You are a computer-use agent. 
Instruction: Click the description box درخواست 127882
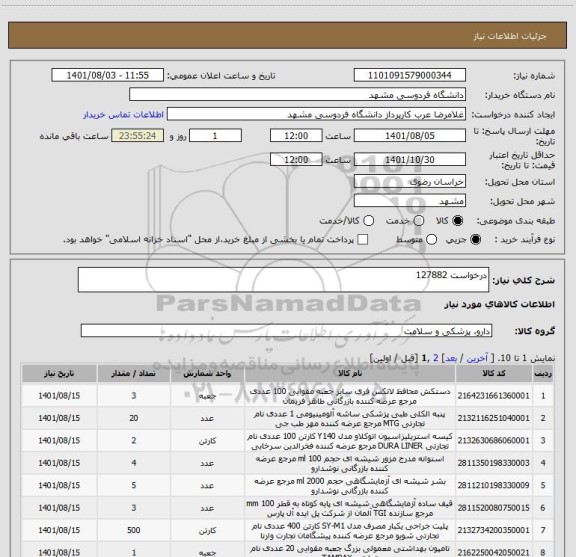tap(283, 280)
